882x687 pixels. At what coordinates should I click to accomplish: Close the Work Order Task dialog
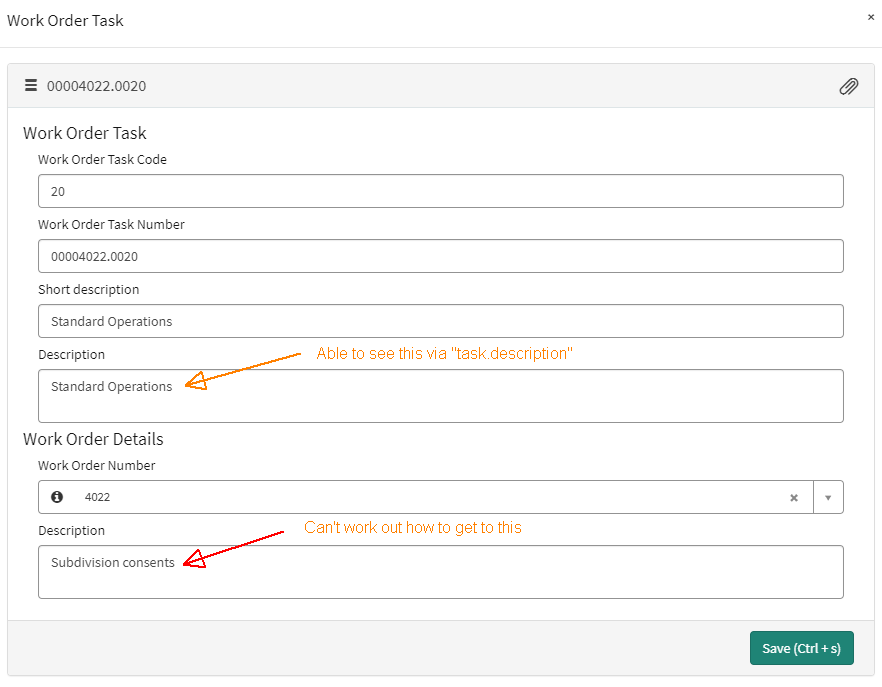(869, 17)
